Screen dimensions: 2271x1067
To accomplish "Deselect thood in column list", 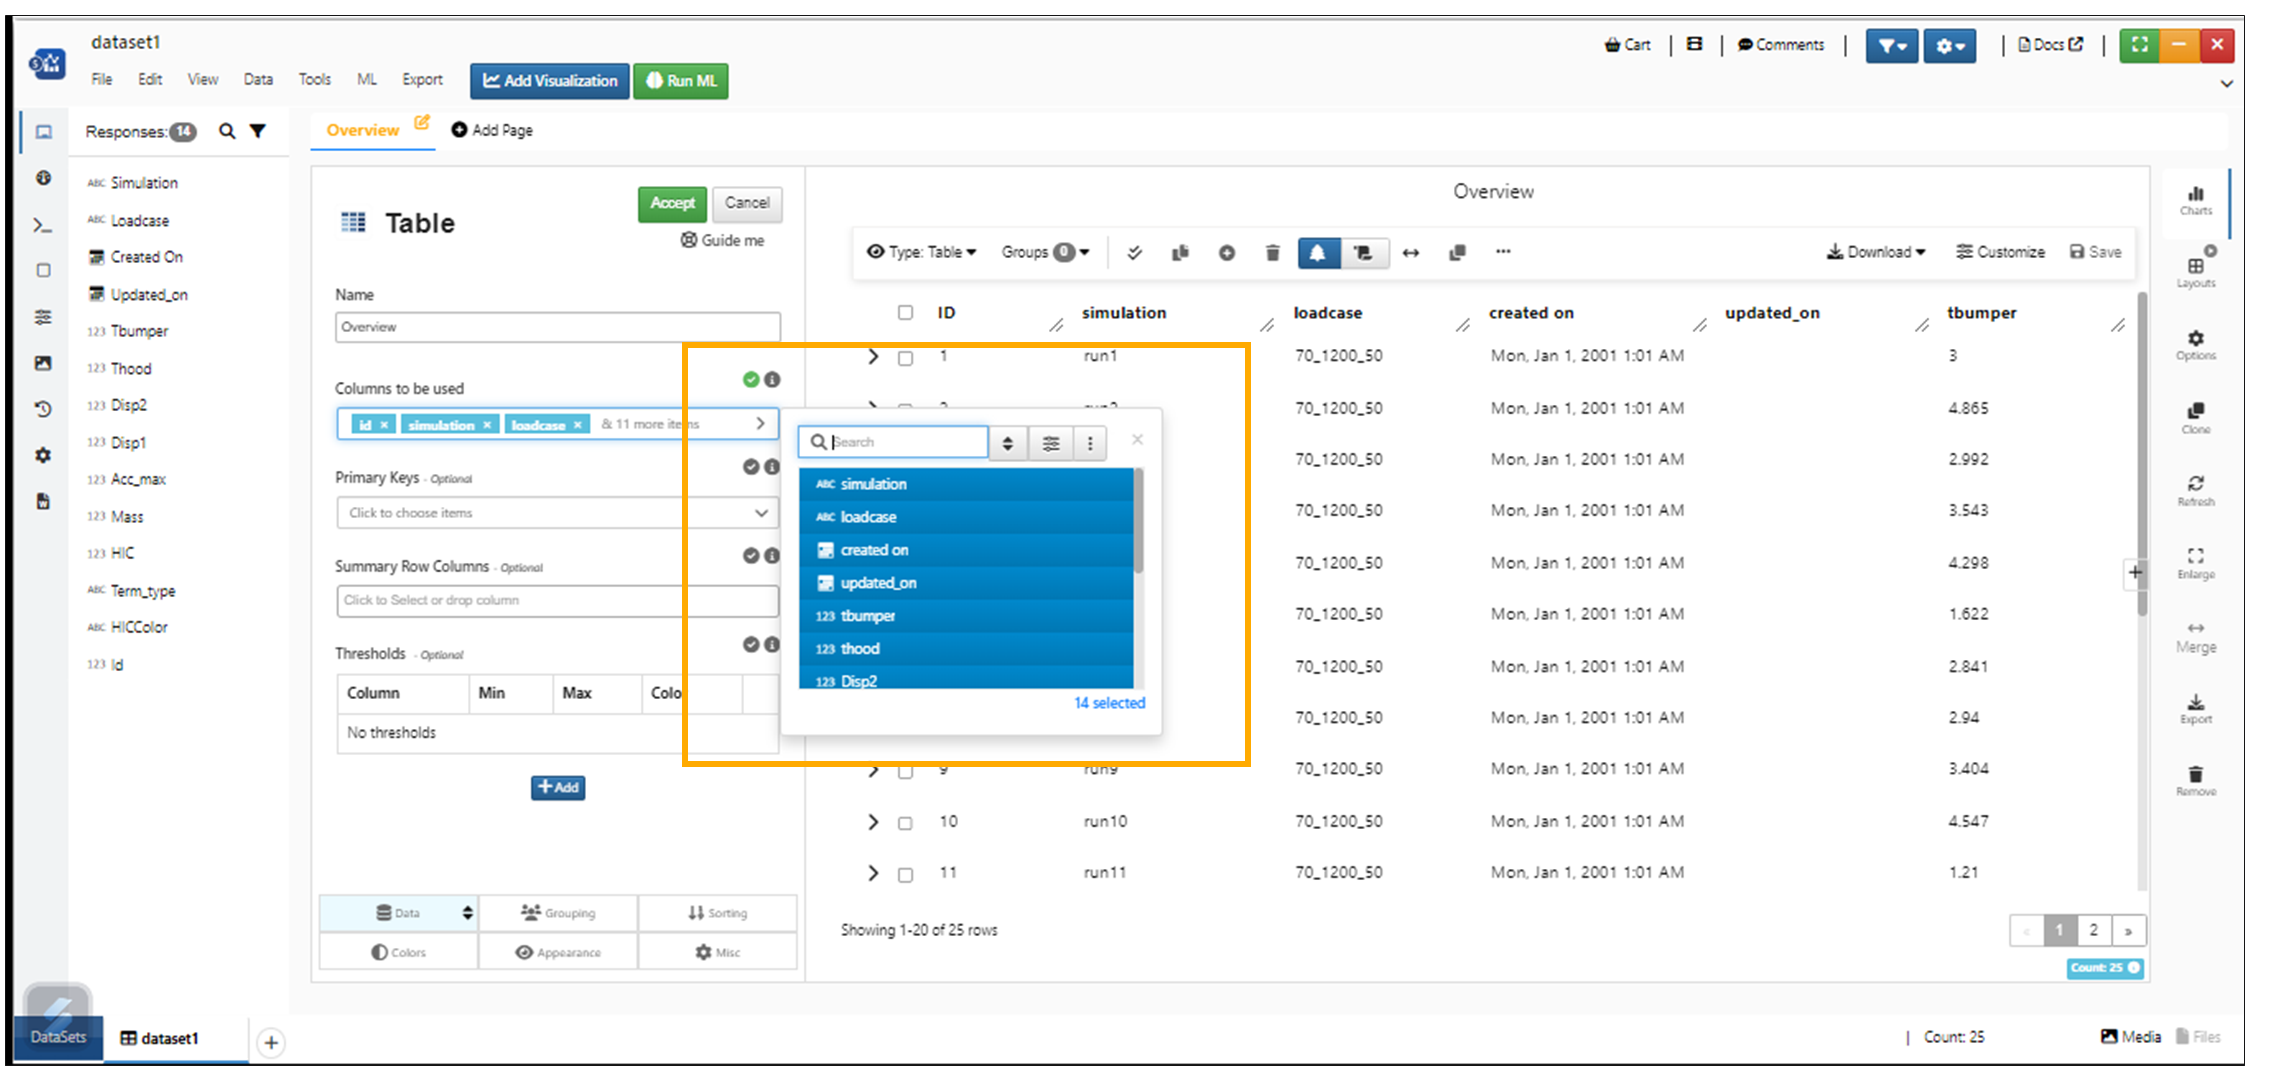I will 966,649.
